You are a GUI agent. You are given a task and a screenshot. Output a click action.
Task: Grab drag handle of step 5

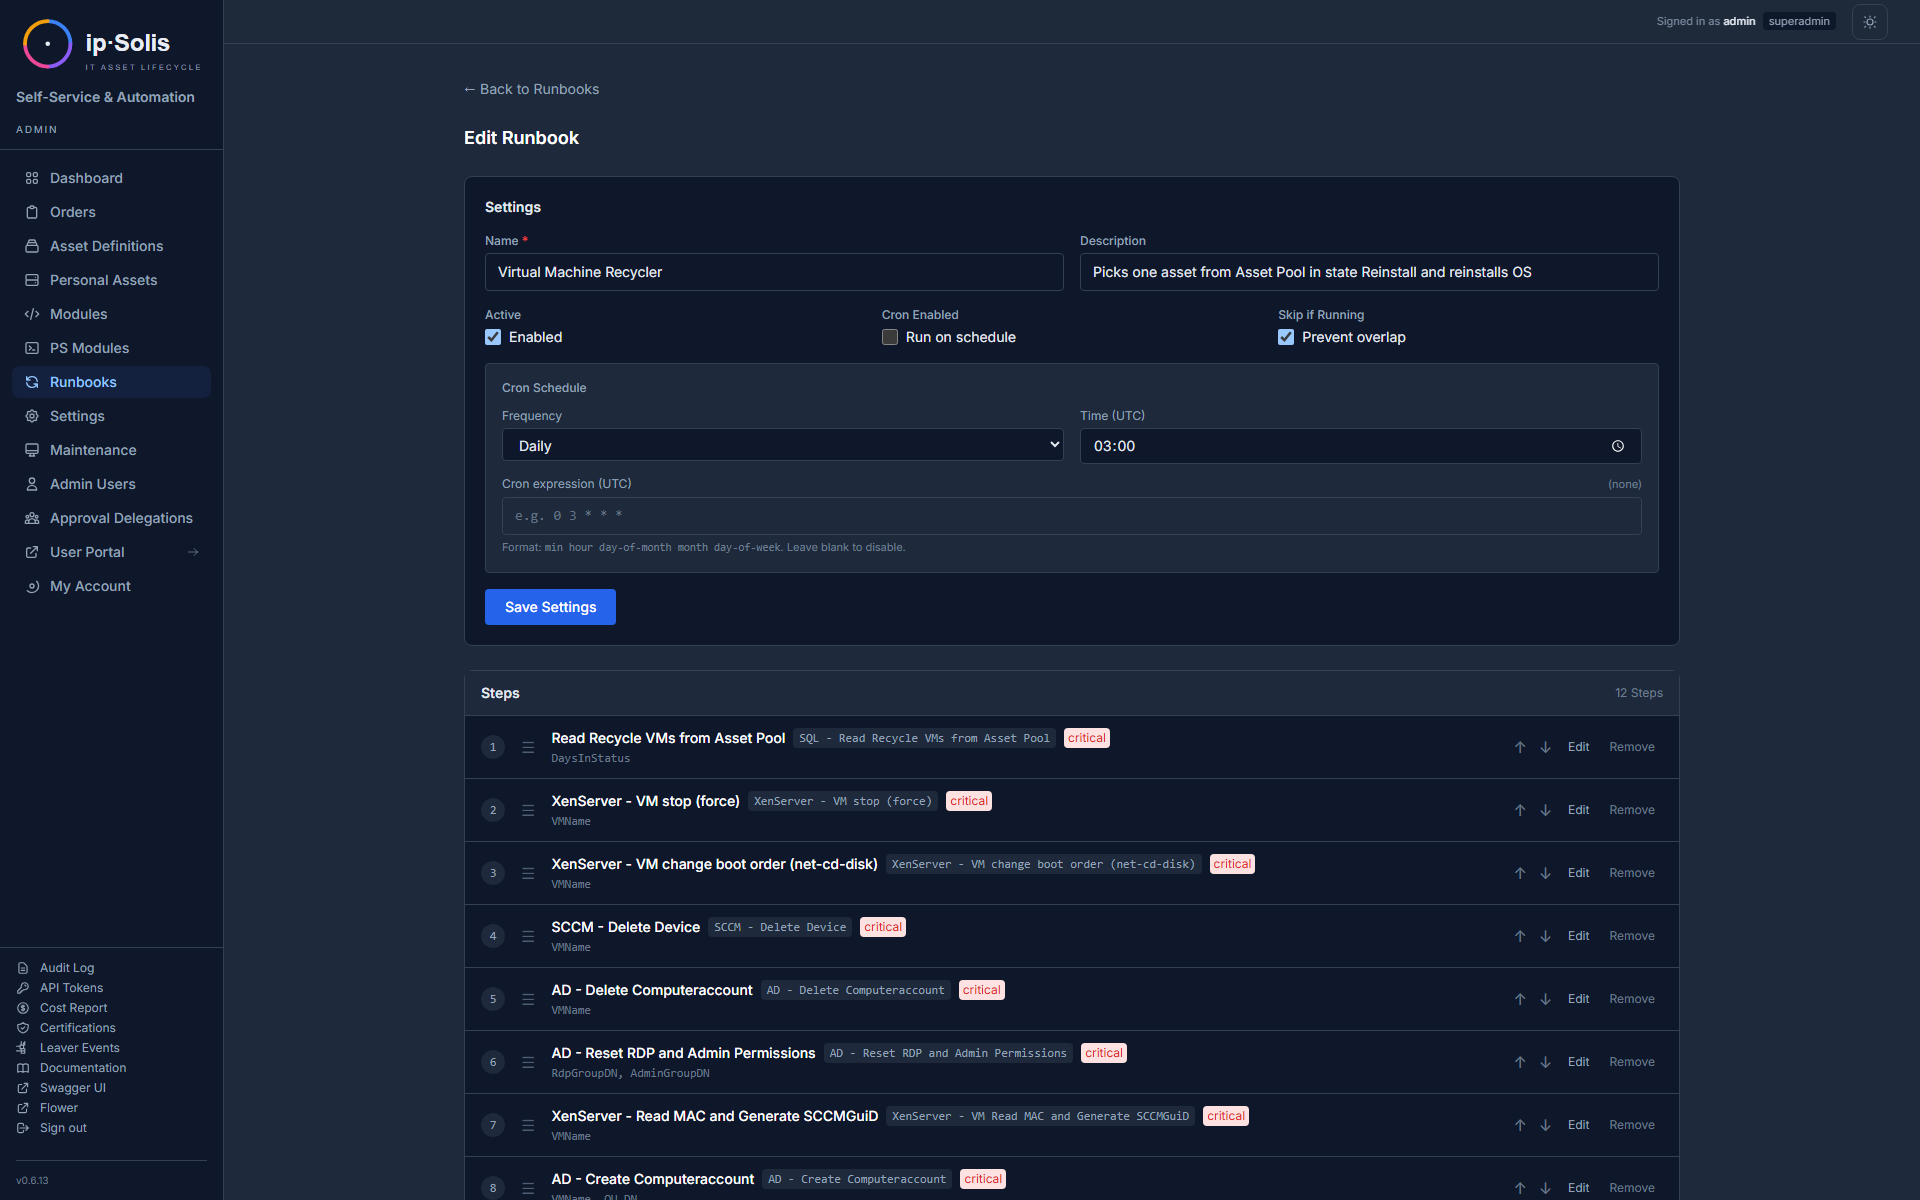click(x=528, y=999)
